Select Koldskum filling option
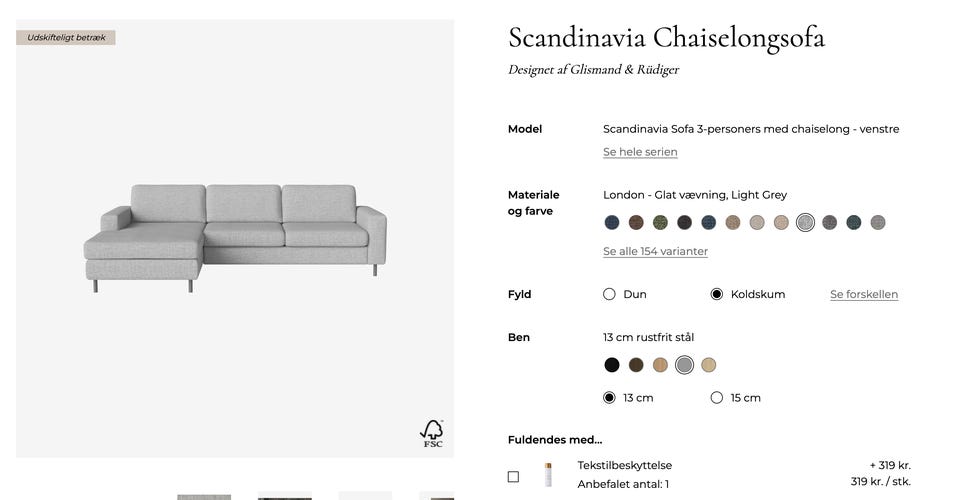The height and width of the screenshot is (500, 960). click(716, 294)
